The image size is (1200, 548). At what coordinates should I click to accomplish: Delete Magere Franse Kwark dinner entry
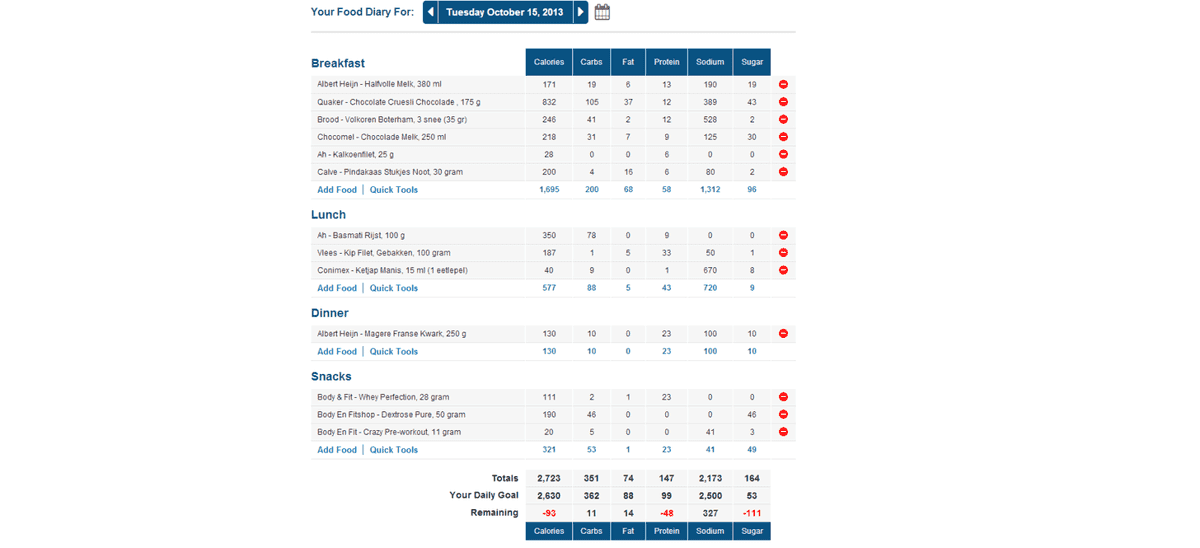(x=783, y=334)
